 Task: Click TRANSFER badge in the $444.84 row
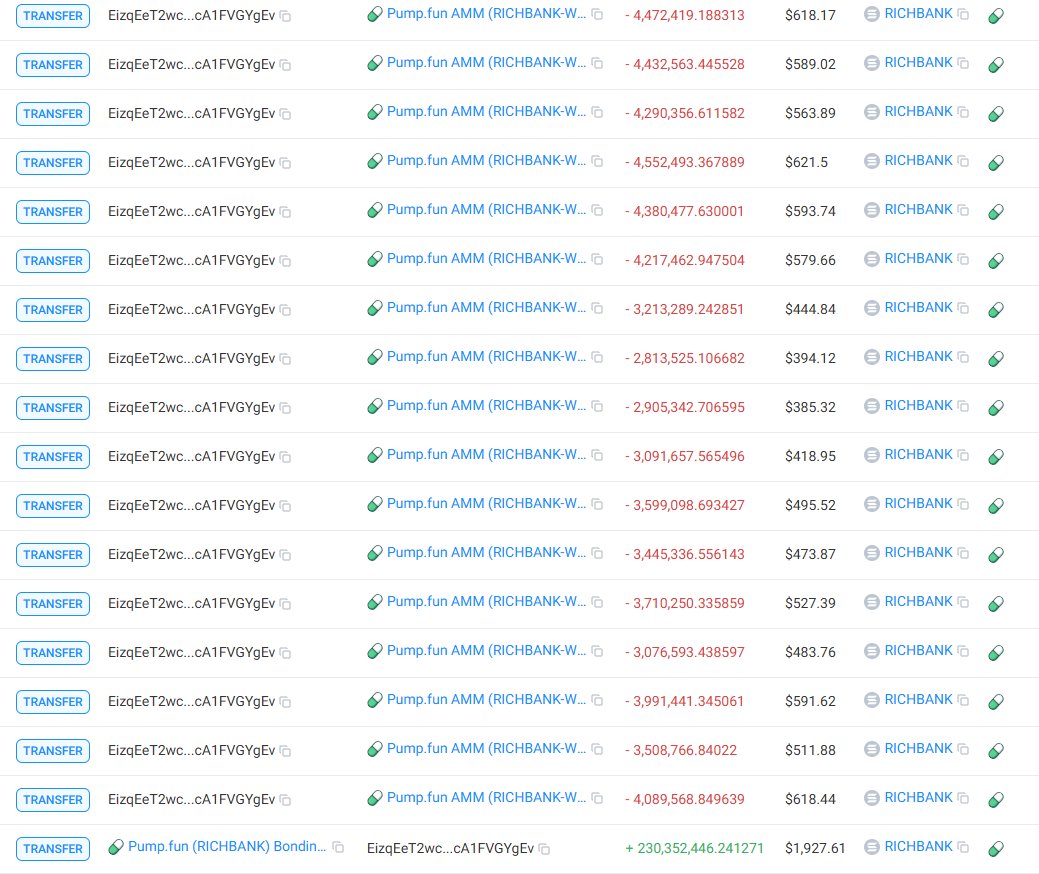(x=53, y=309)
